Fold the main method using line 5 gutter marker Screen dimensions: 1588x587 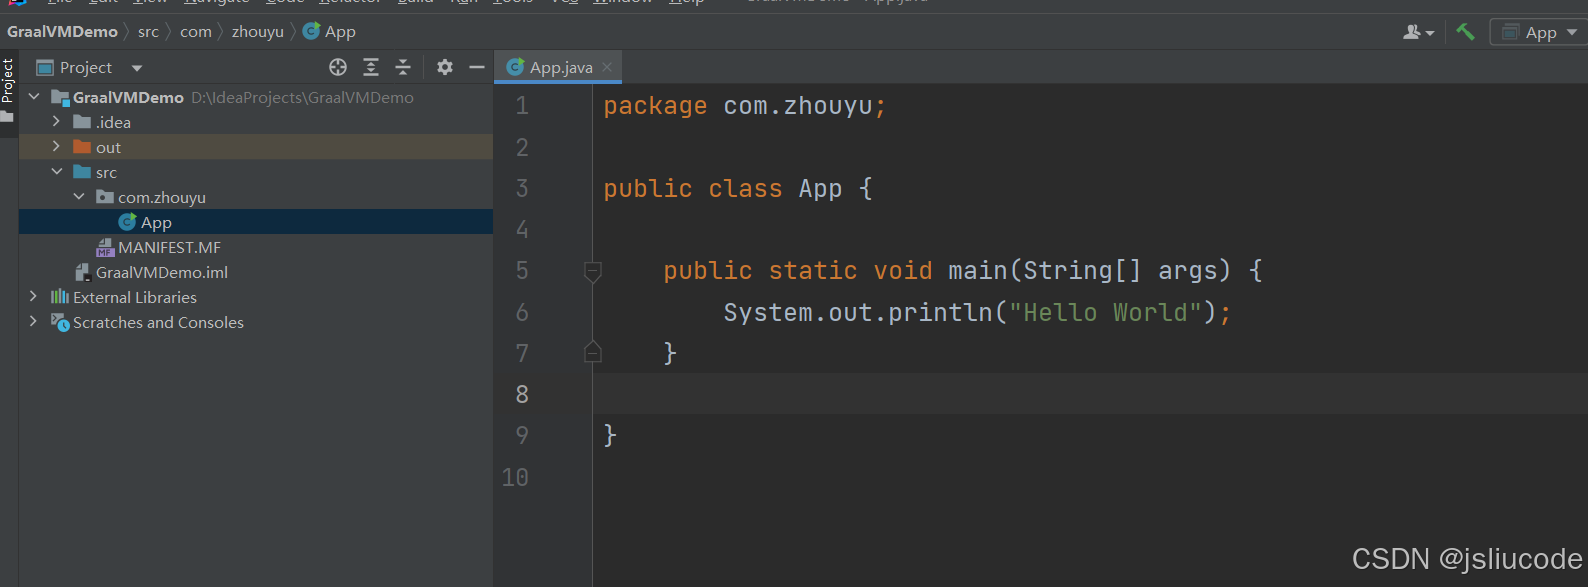593,271
